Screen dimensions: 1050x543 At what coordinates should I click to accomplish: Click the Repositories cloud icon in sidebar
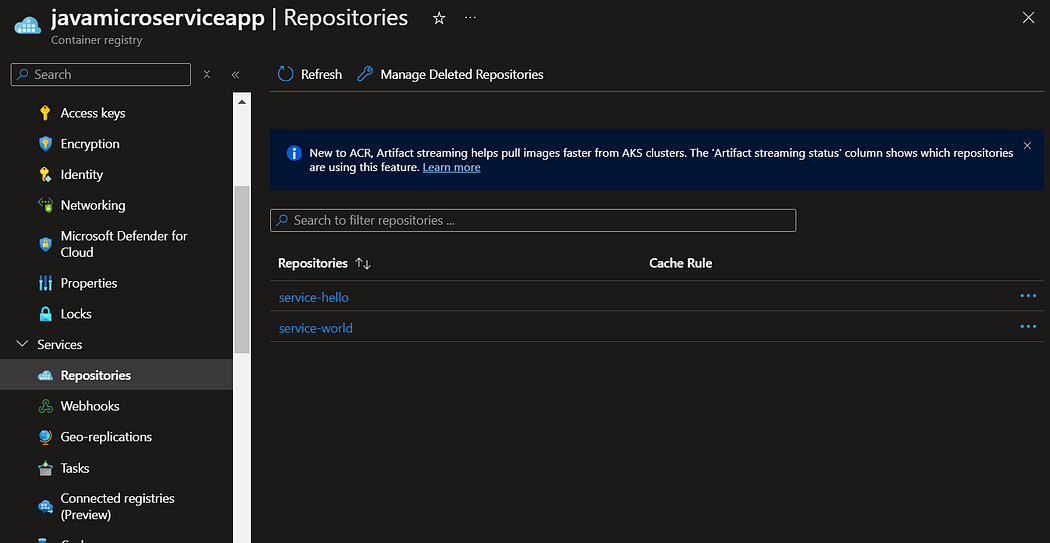tap(45, 376)
